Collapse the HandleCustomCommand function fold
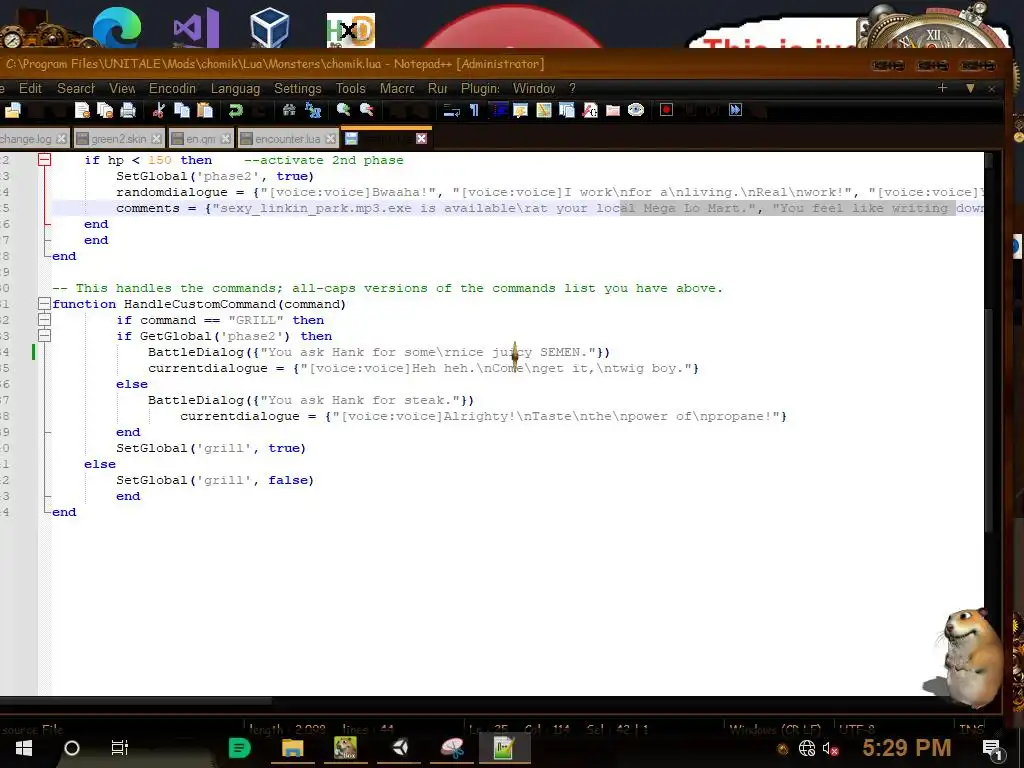This screenshot has height=768, width=1024. point(44,304)
